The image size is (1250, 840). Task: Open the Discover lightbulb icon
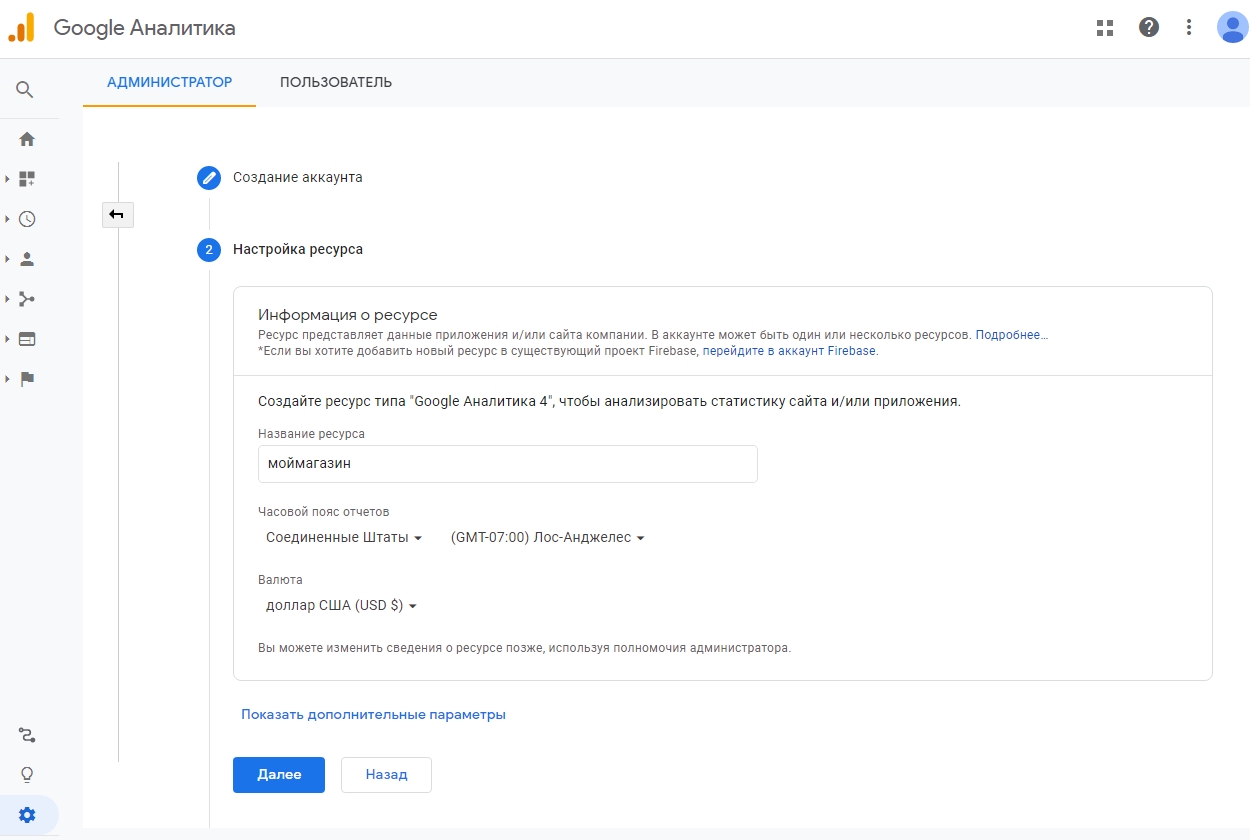click(x=27, y=774)
